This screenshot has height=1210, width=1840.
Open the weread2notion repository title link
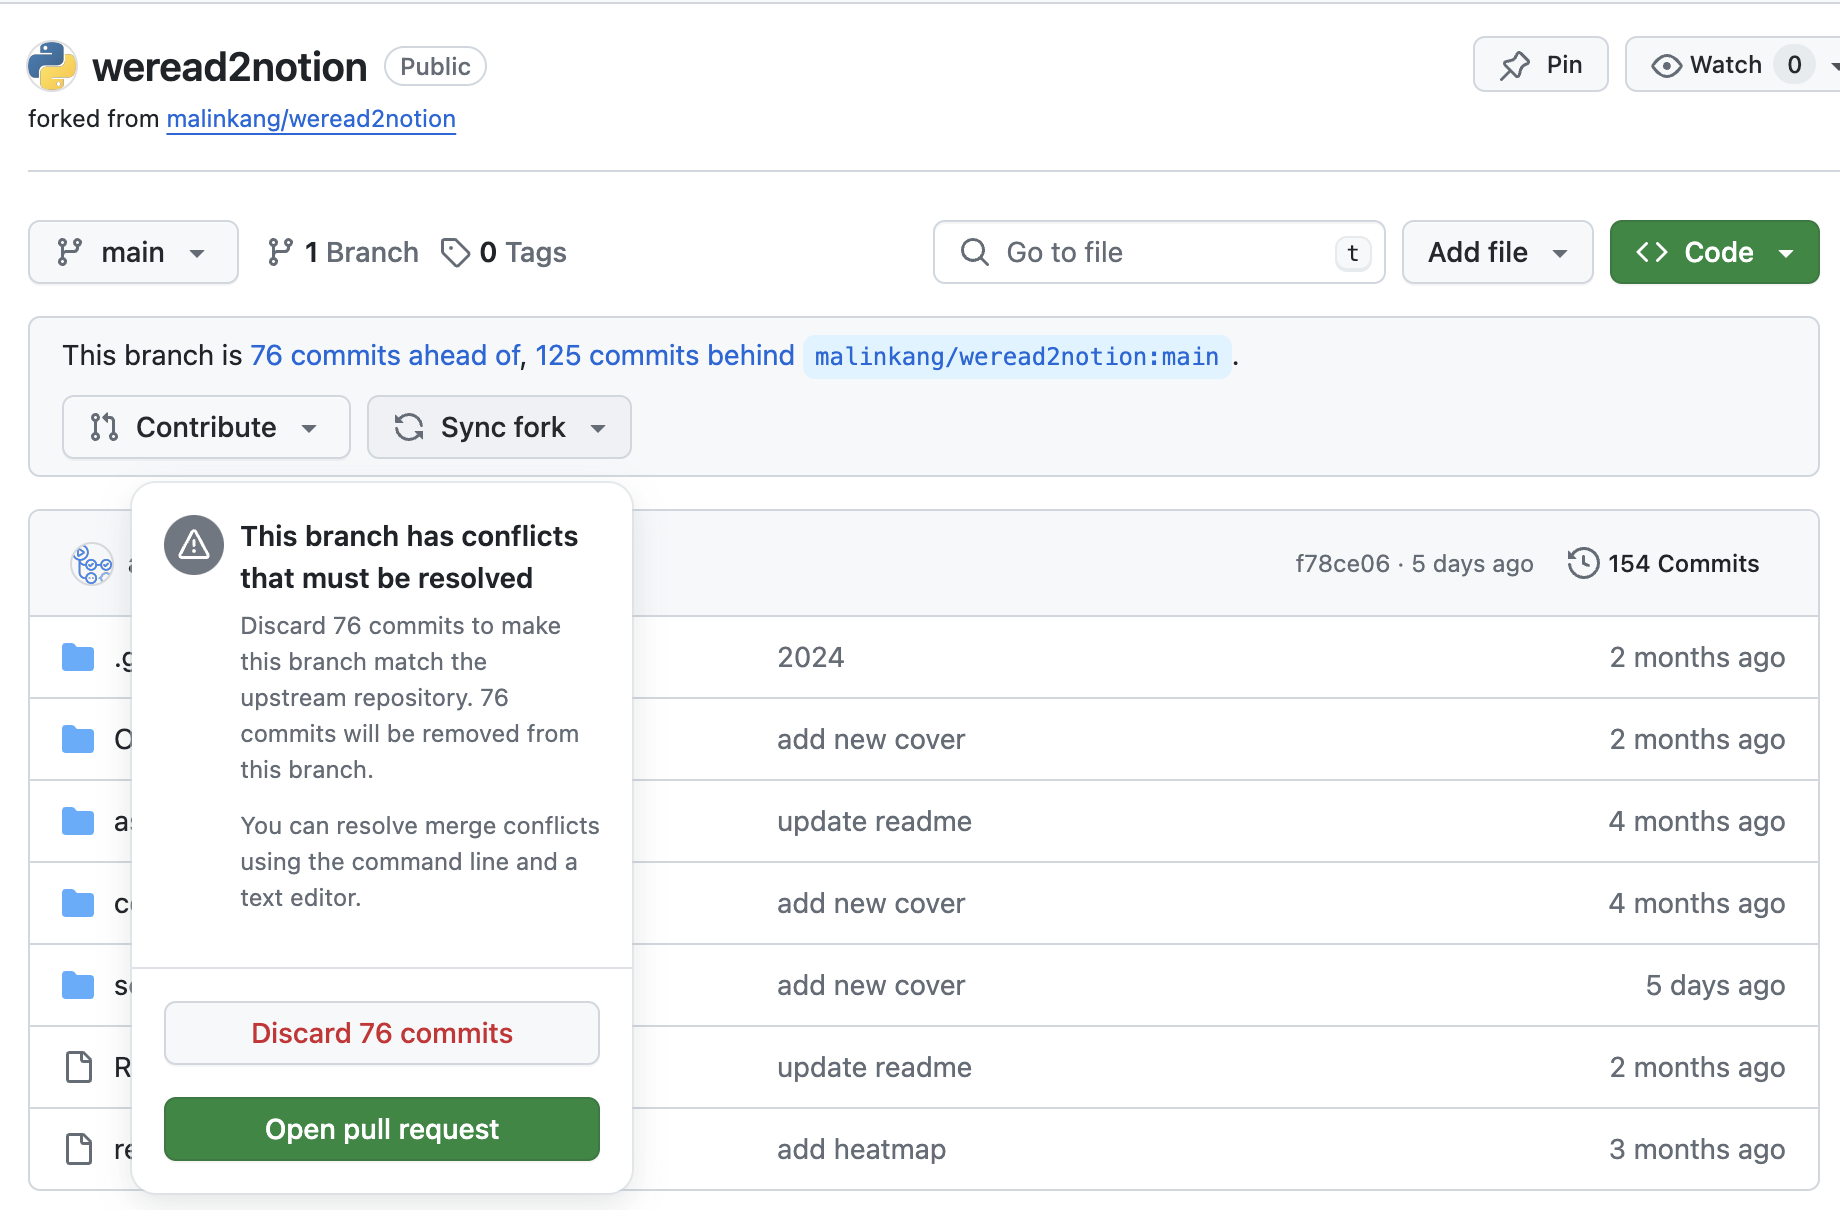click(x=230, y=67)
